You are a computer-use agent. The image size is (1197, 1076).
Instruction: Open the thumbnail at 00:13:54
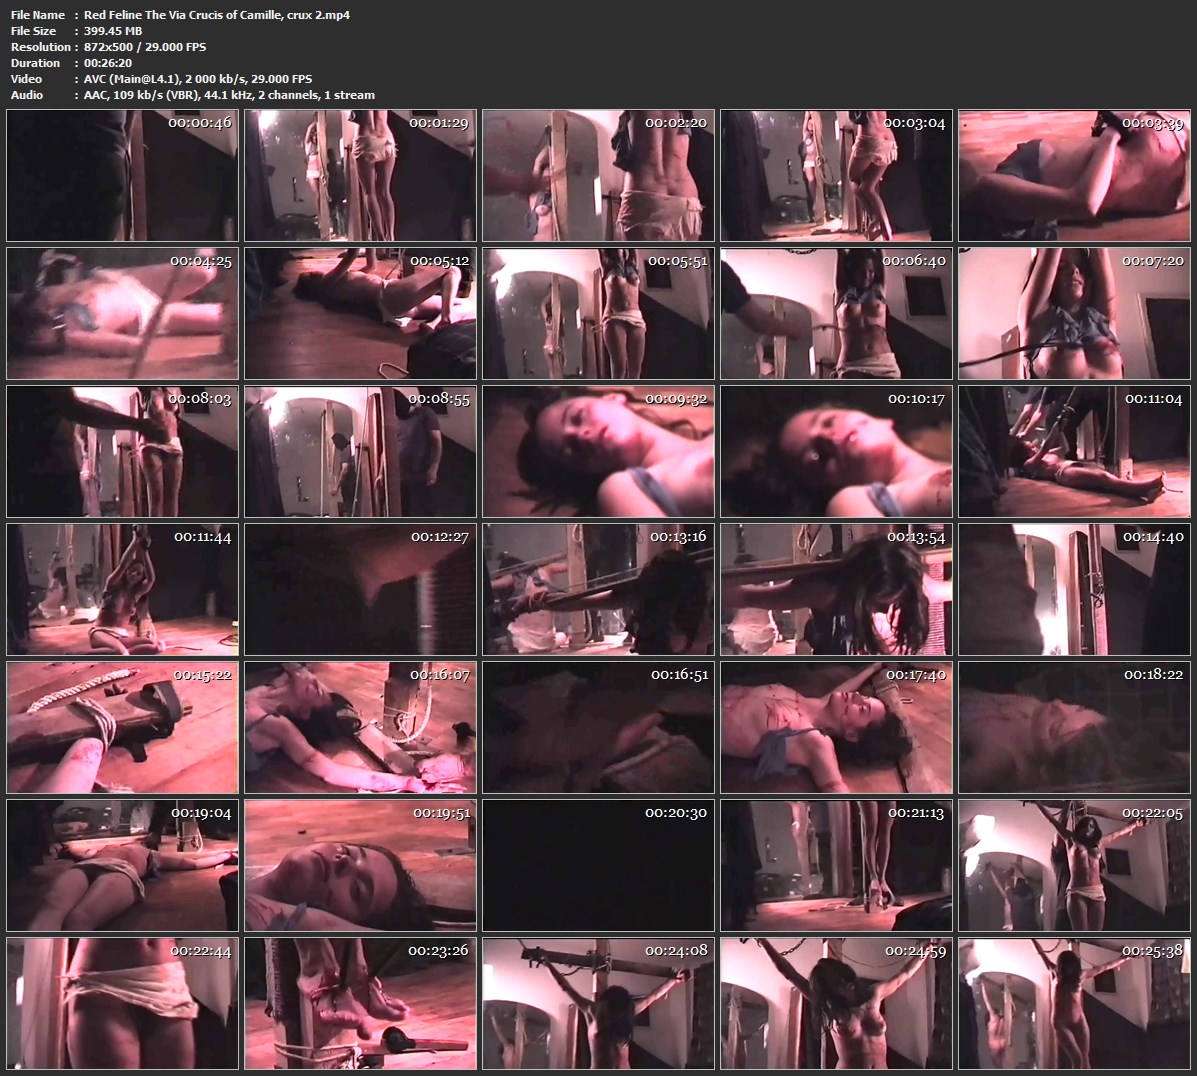(837, 590)
